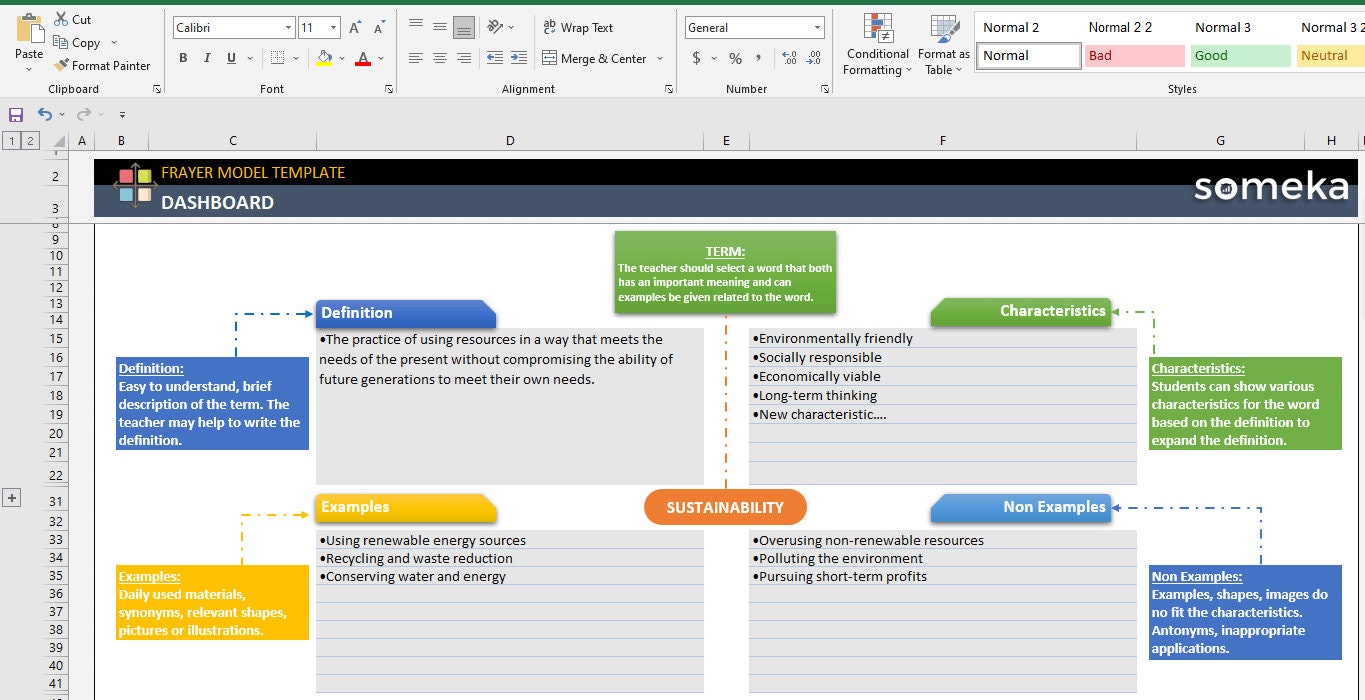Apply the Normal cell style

click(x=1029, y=55)
